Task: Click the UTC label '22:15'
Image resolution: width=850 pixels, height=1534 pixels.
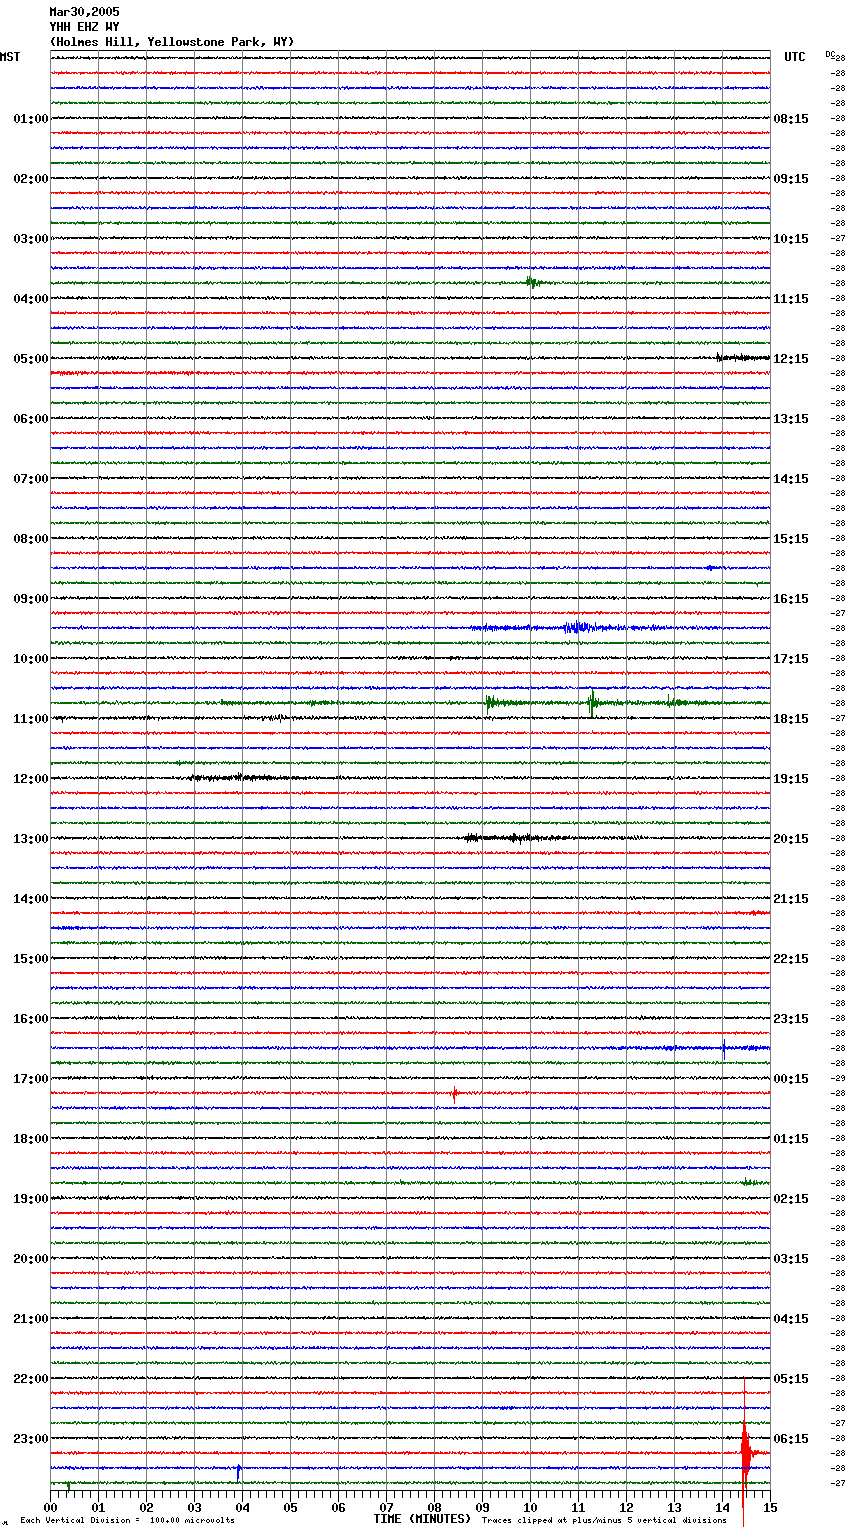Action: [791, 959]
